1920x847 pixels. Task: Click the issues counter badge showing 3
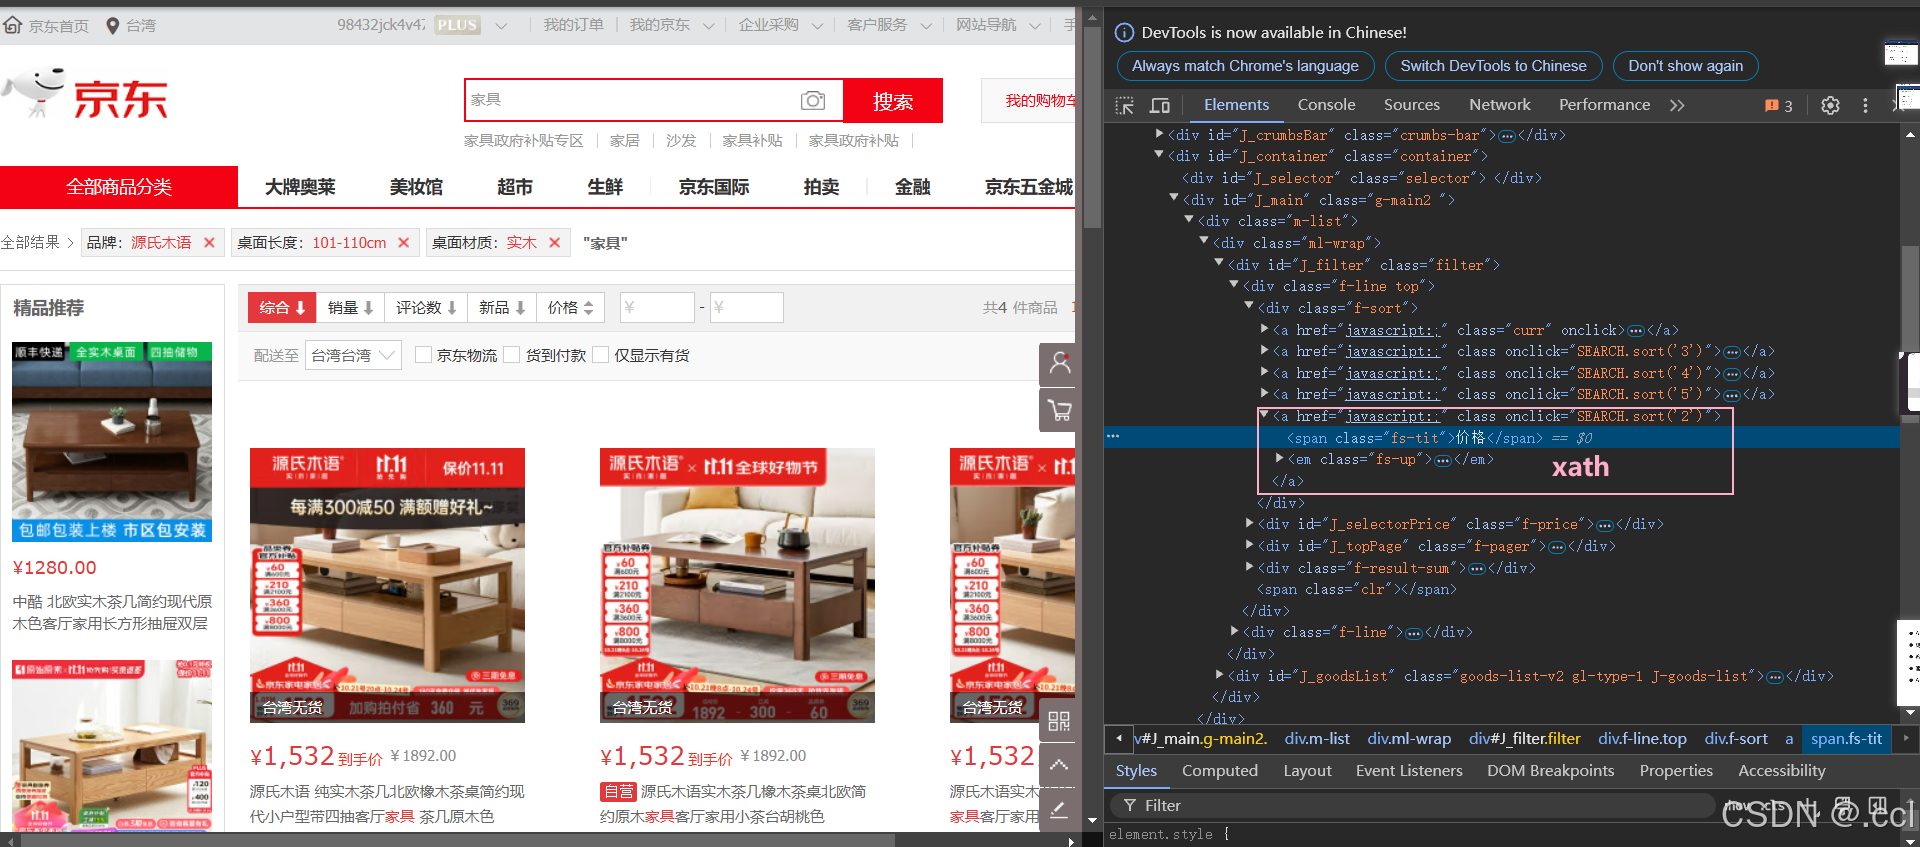(x=1778, y=105)
